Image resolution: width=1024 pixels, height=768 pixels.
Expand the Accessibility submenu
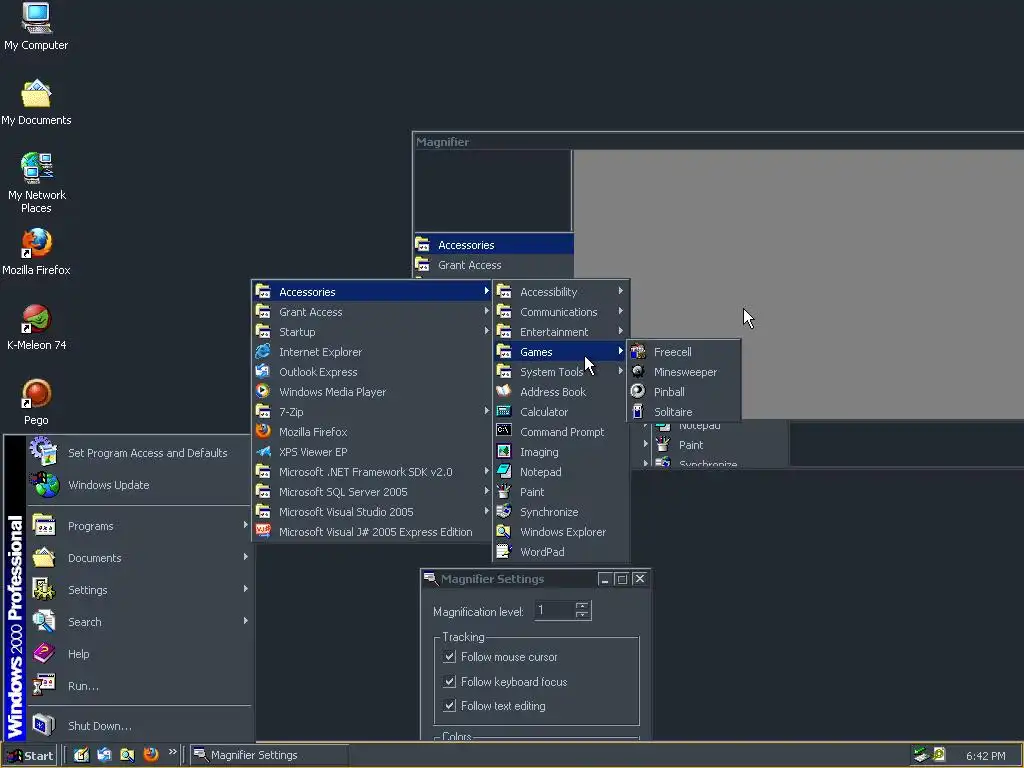[561, 292]
